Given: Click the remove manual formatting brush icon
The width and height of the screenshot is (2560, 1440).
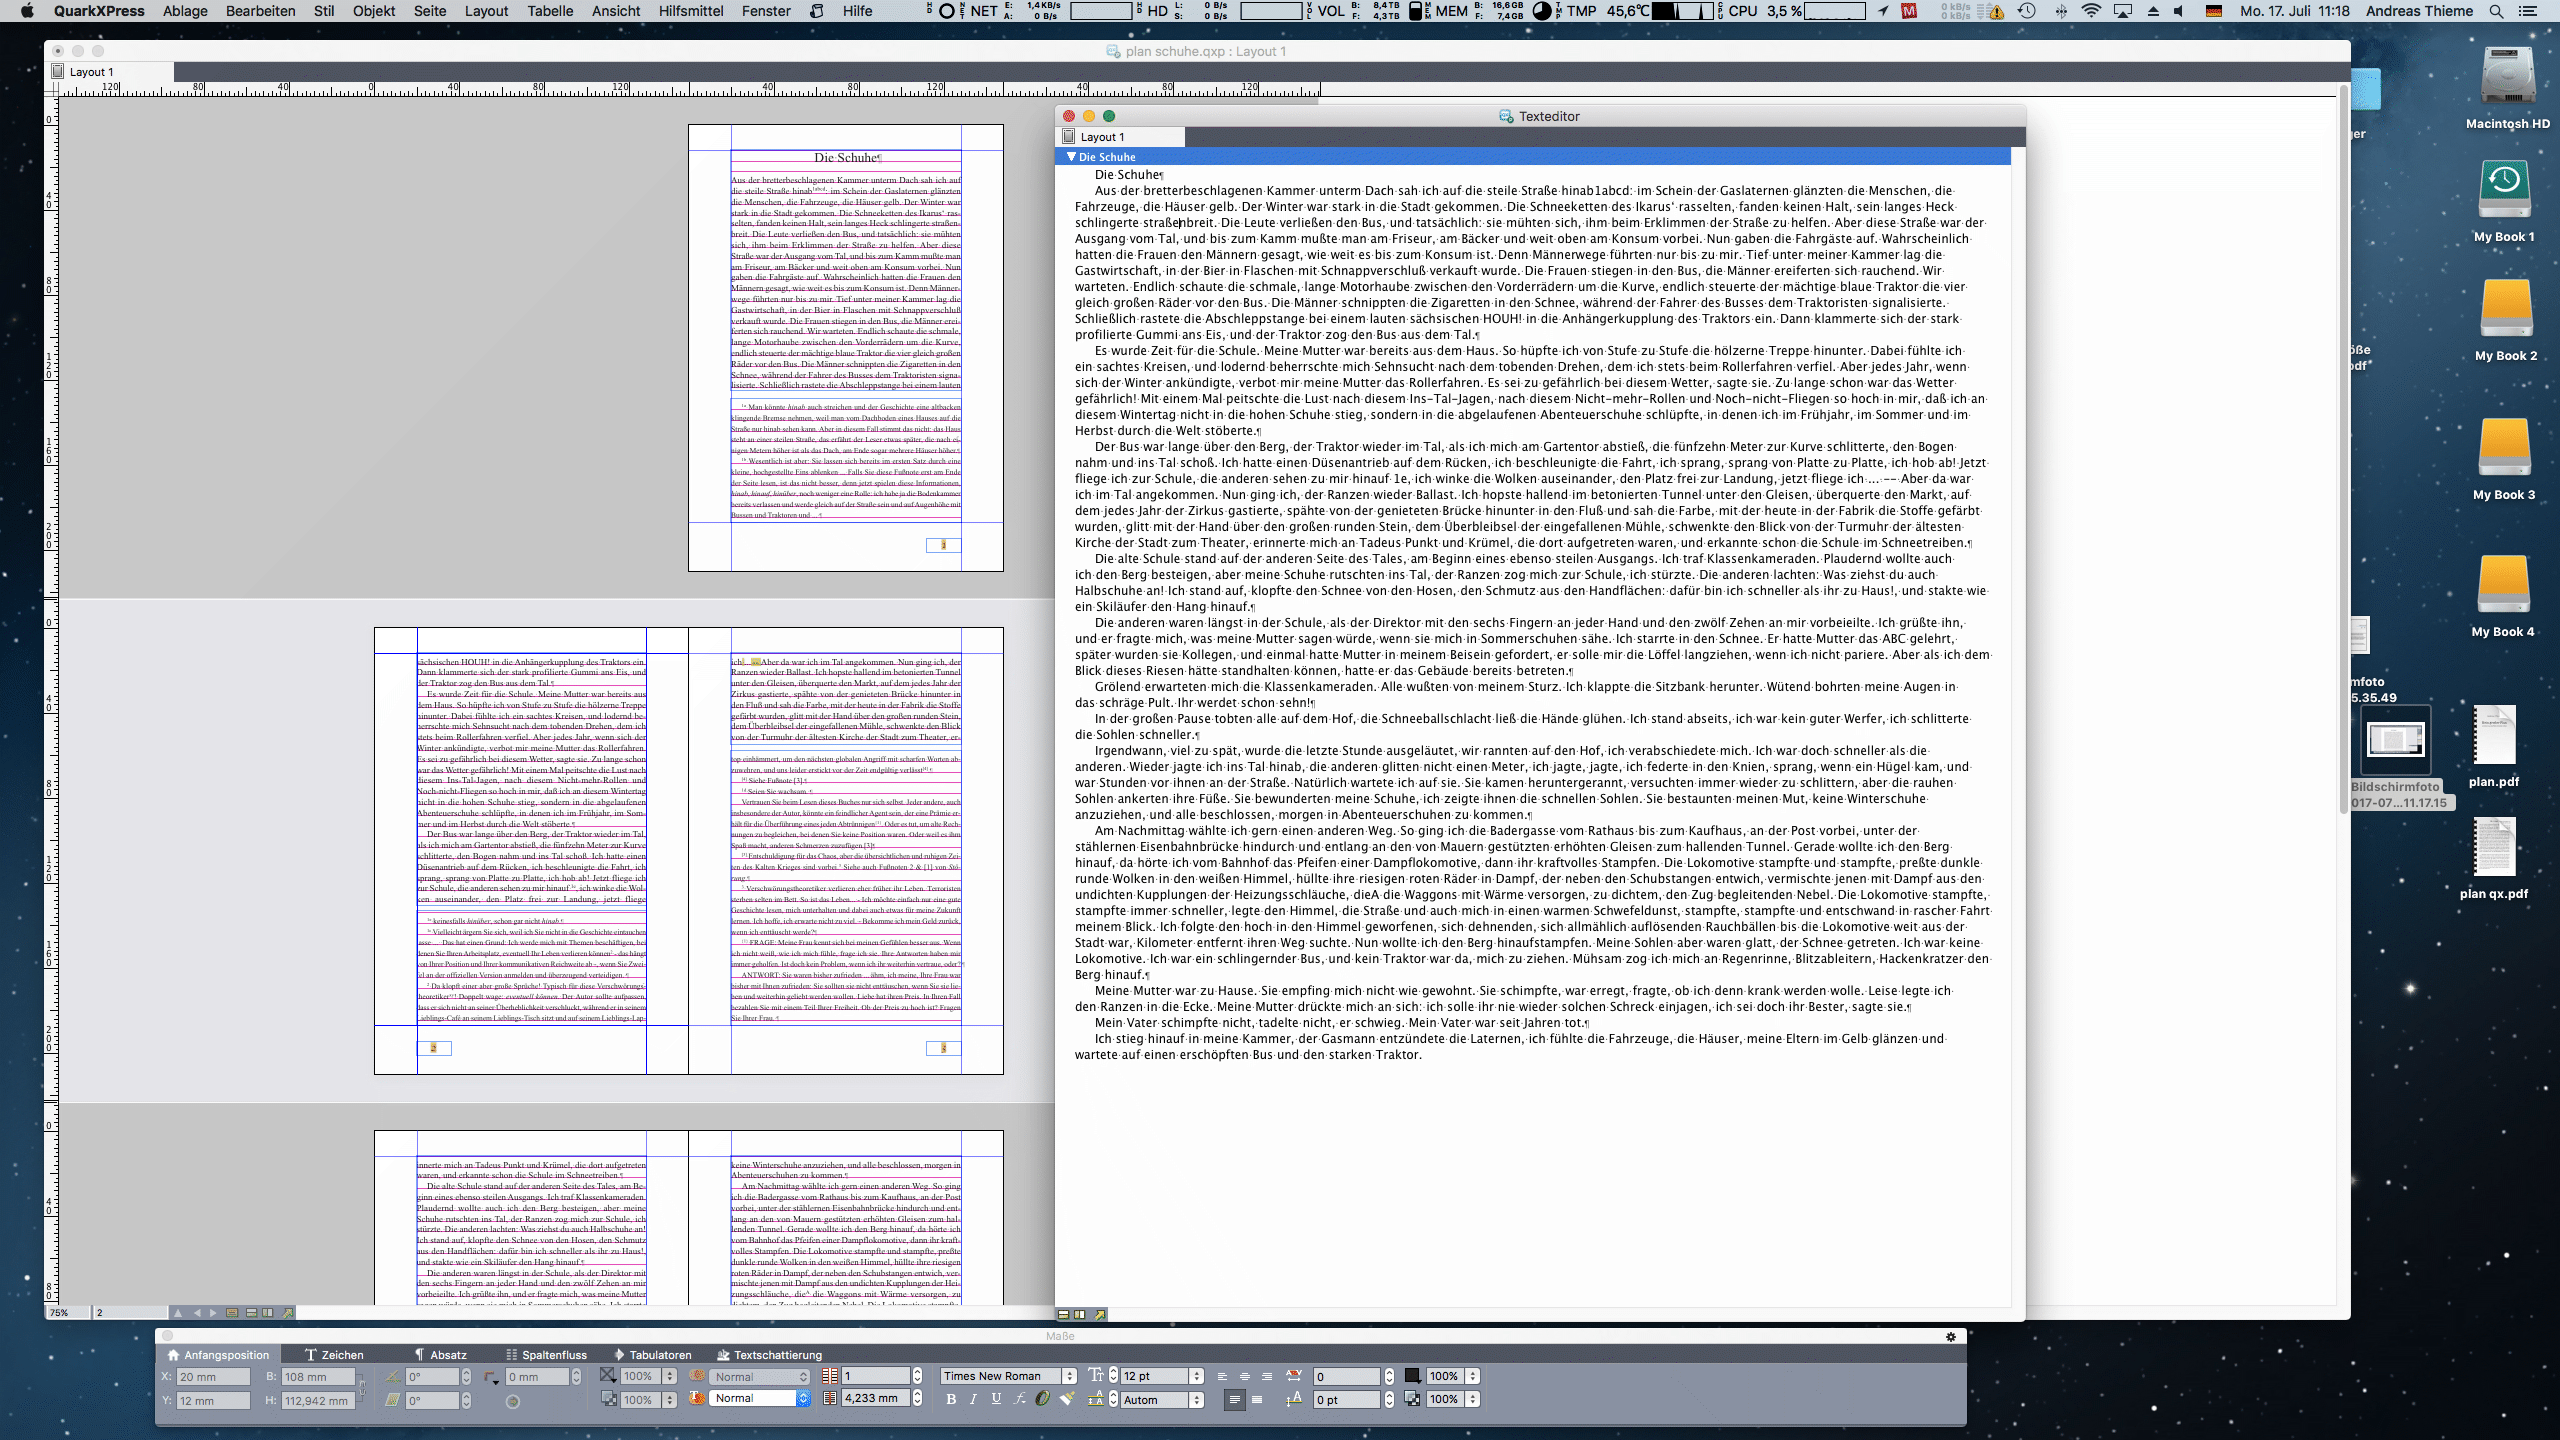Looking at the screenshot, I should [1067, 1398].
